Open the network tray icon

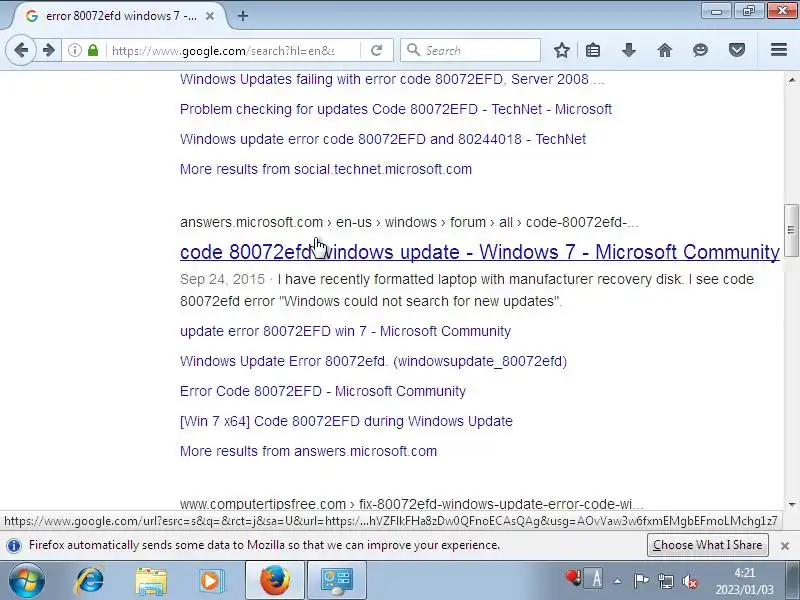(x=665, y=581)
